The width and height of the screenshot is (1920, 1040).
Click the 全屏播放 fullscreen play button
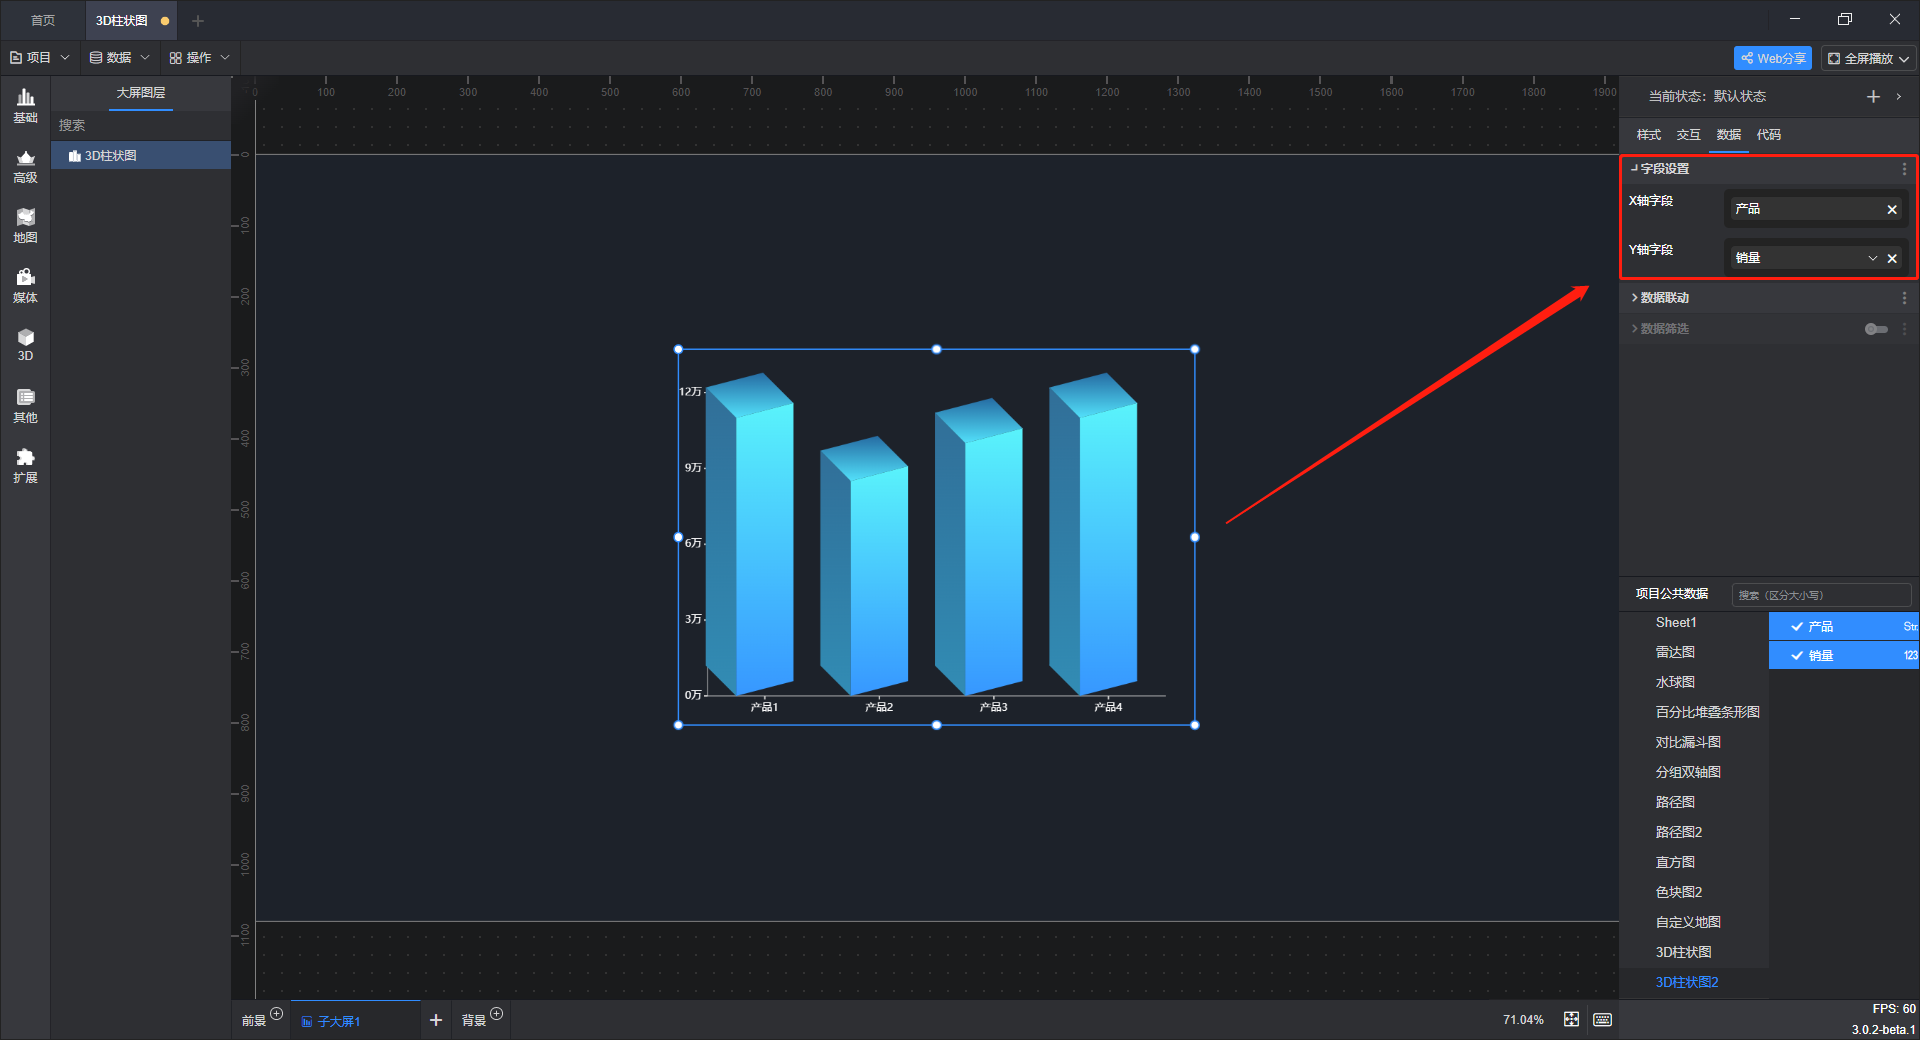[1860, 58]
